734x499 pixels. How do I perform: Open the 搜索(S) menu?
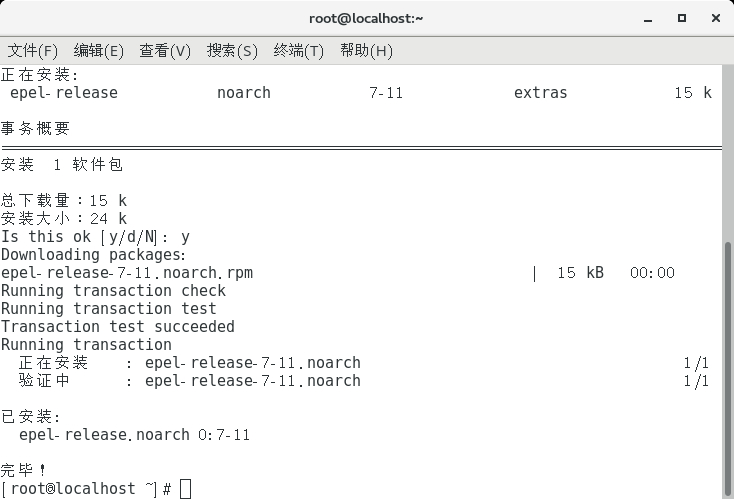pos(232,51)
